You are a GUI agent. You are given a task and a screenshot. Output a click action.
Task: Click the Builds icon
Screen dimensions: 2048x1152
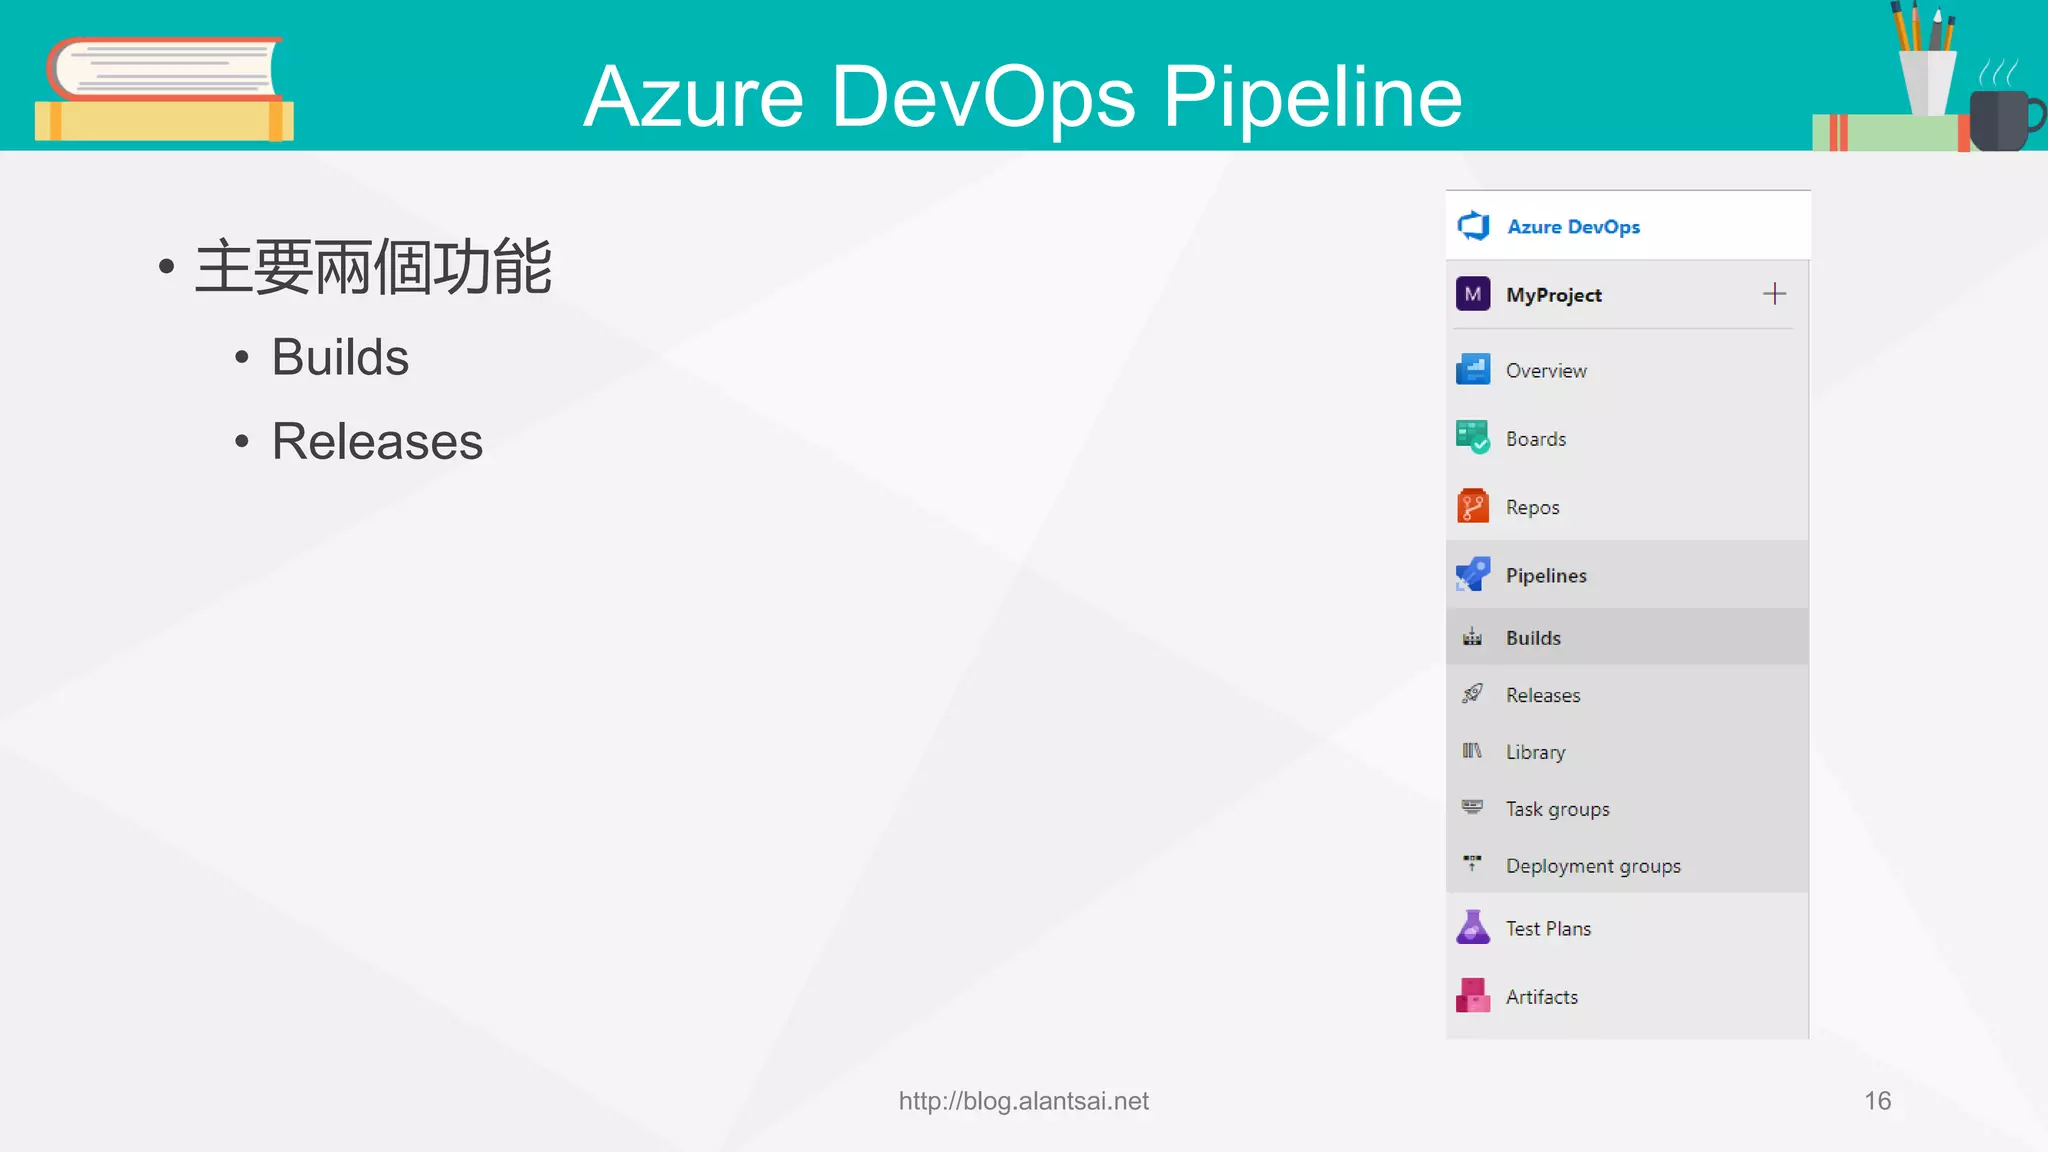(x=1472, y=637)
